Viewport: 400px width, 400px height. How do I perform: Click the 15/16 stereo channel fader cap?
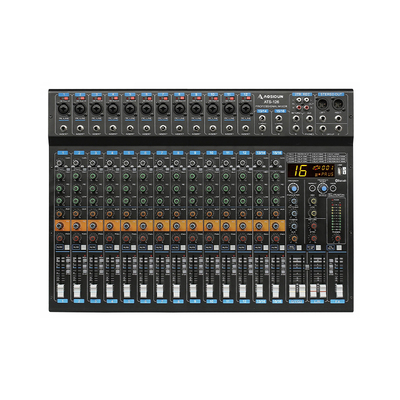coord(276,291)
